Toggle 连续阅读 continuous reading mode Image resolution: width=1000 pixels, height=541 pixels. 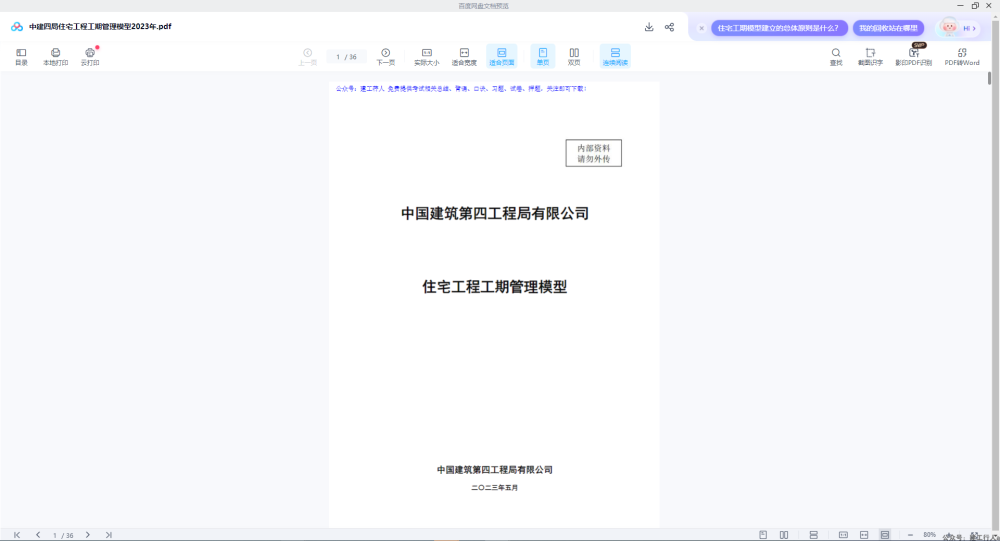[x=615, y=56]
